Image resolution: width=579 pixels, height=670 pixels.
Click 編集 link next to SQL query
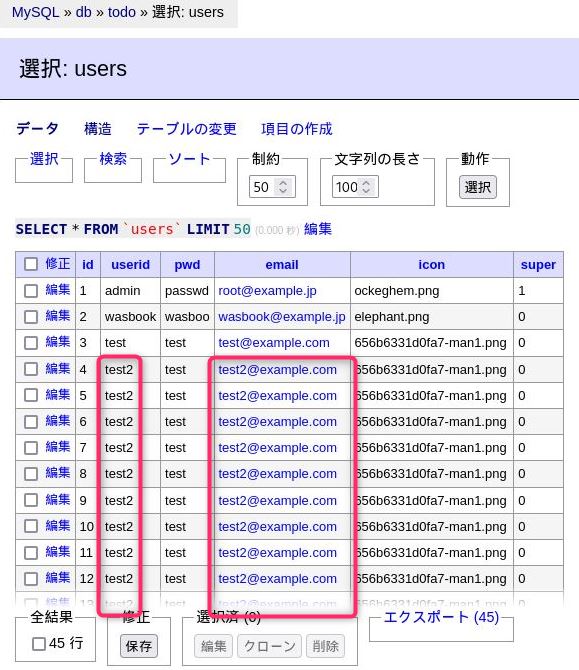pyautogui.click(x=317, y=229)
